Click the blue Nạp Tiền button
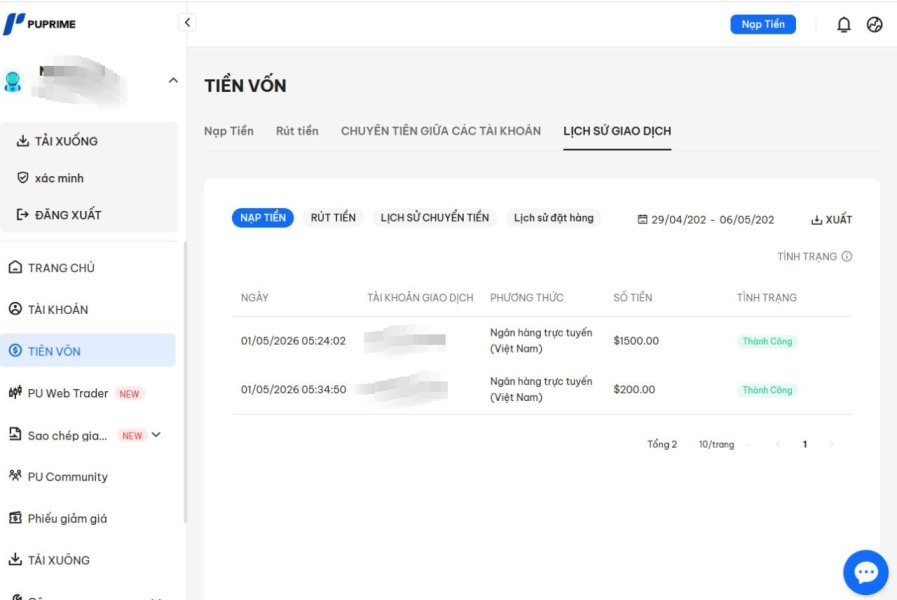Screen dimensions: 897x600 [x=763, y=24]
